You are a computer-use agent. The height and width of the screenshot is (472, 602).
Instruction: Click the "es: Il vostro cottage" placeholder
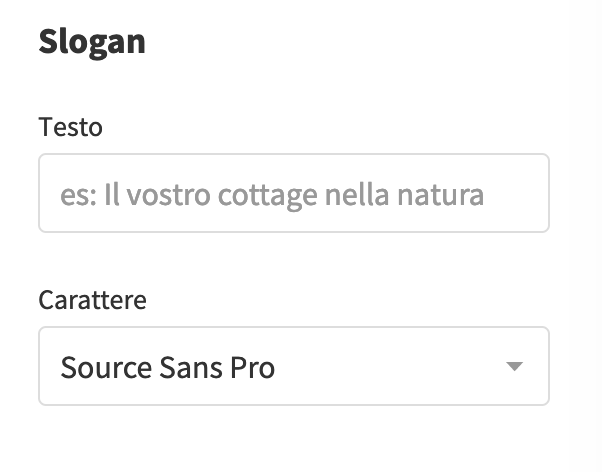coord(272,194)
